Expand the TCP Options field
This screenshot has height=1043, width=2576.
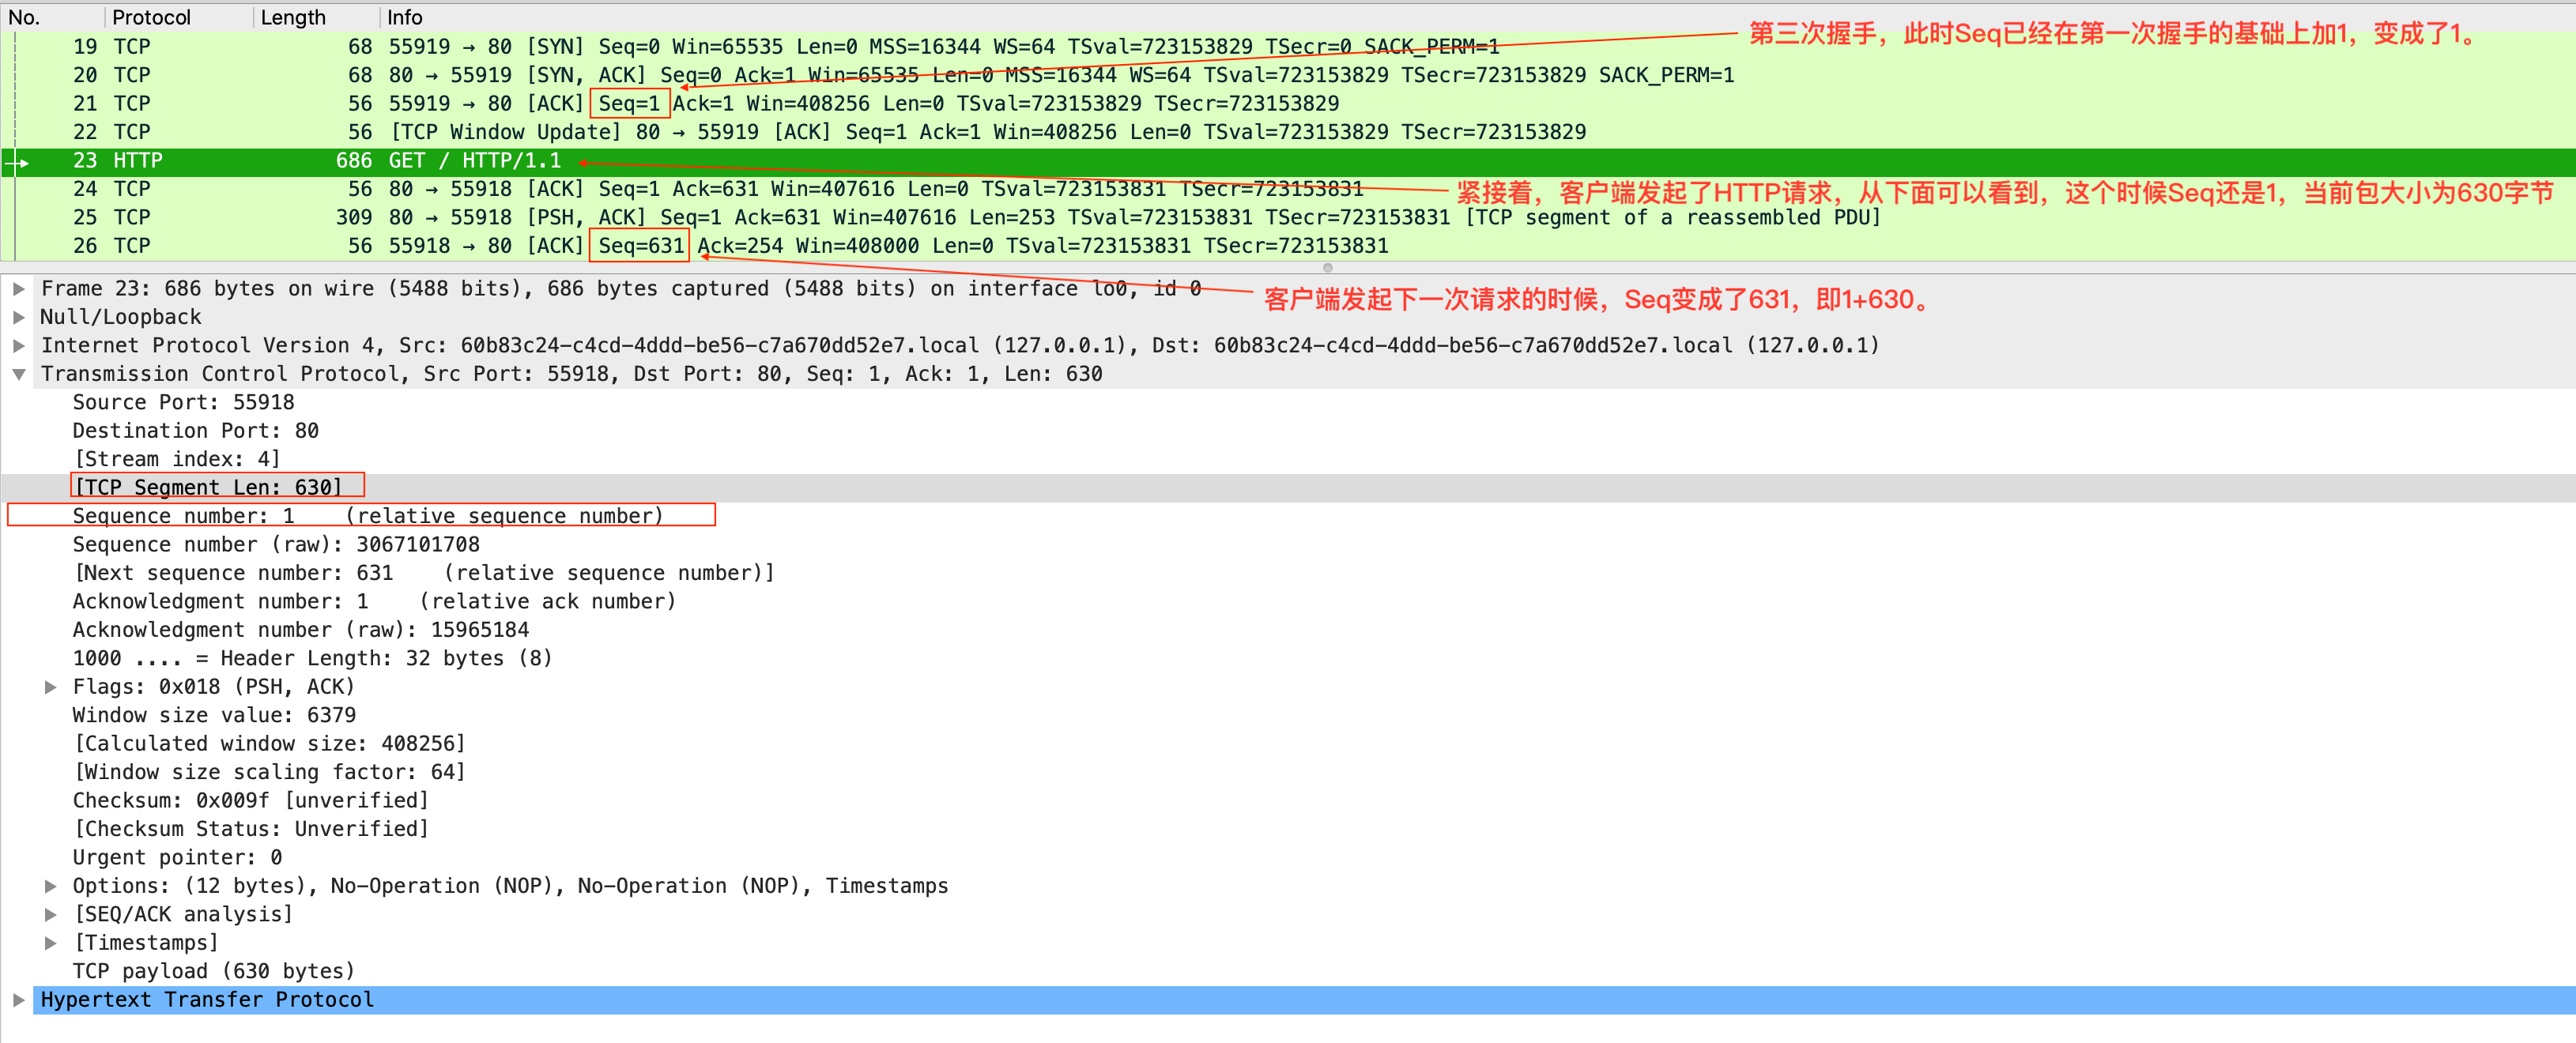tap(50, 886)
